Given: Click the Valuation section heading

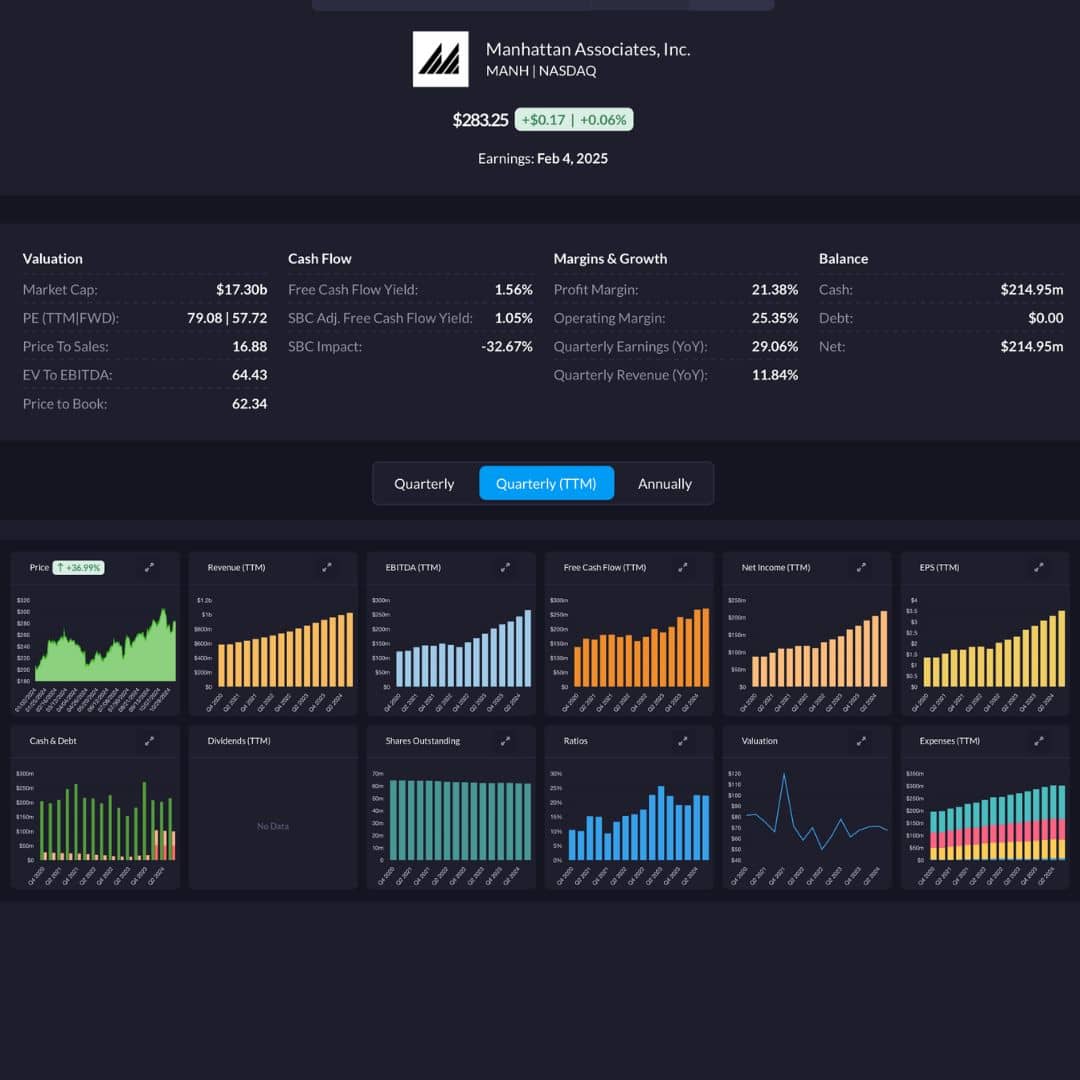Looking at the screenshot, I should 52,259.
